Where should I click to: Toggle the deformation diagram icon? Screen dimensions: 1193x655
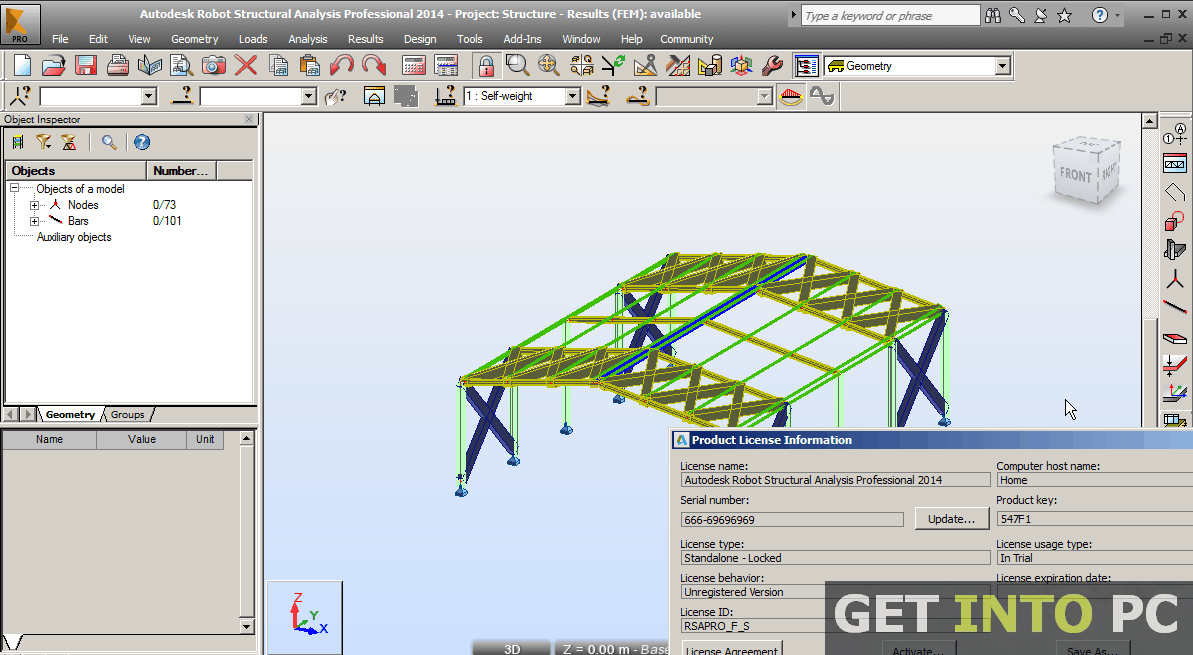(791, 97)
